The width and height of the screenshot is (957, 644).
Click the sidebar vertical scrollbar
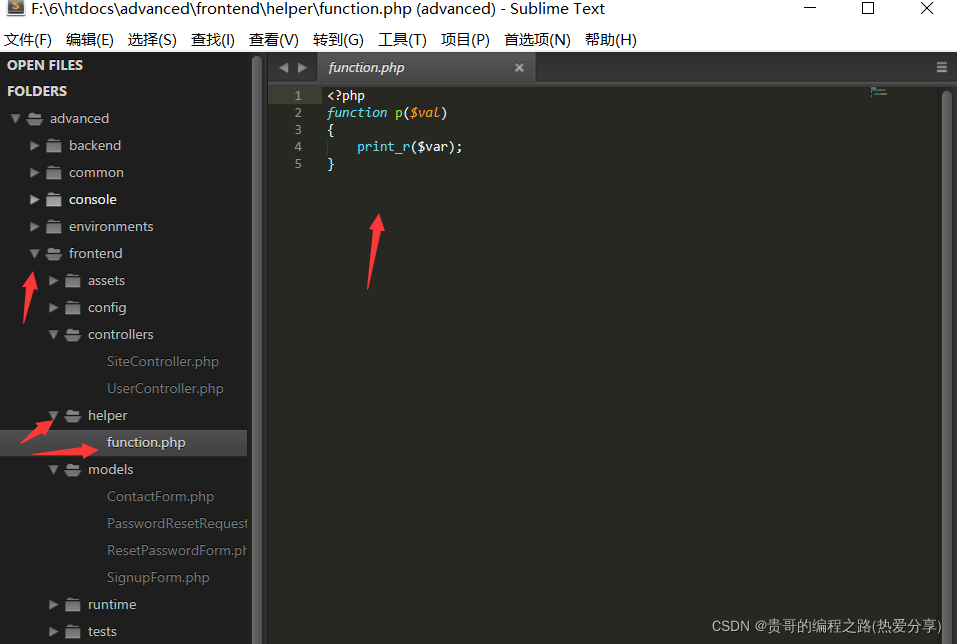tap(256, 348)
